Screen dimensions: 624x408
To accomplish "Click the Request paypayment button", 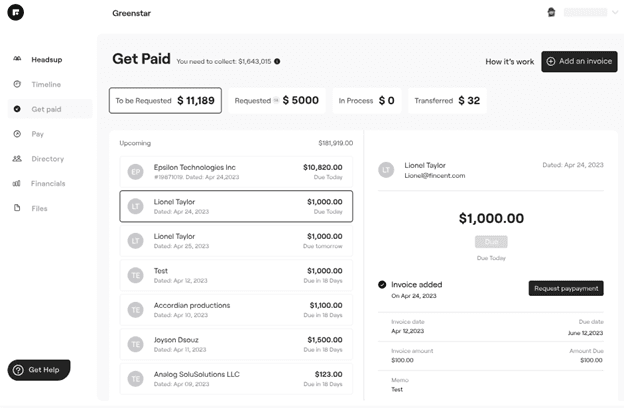I will tap(566, 288).
